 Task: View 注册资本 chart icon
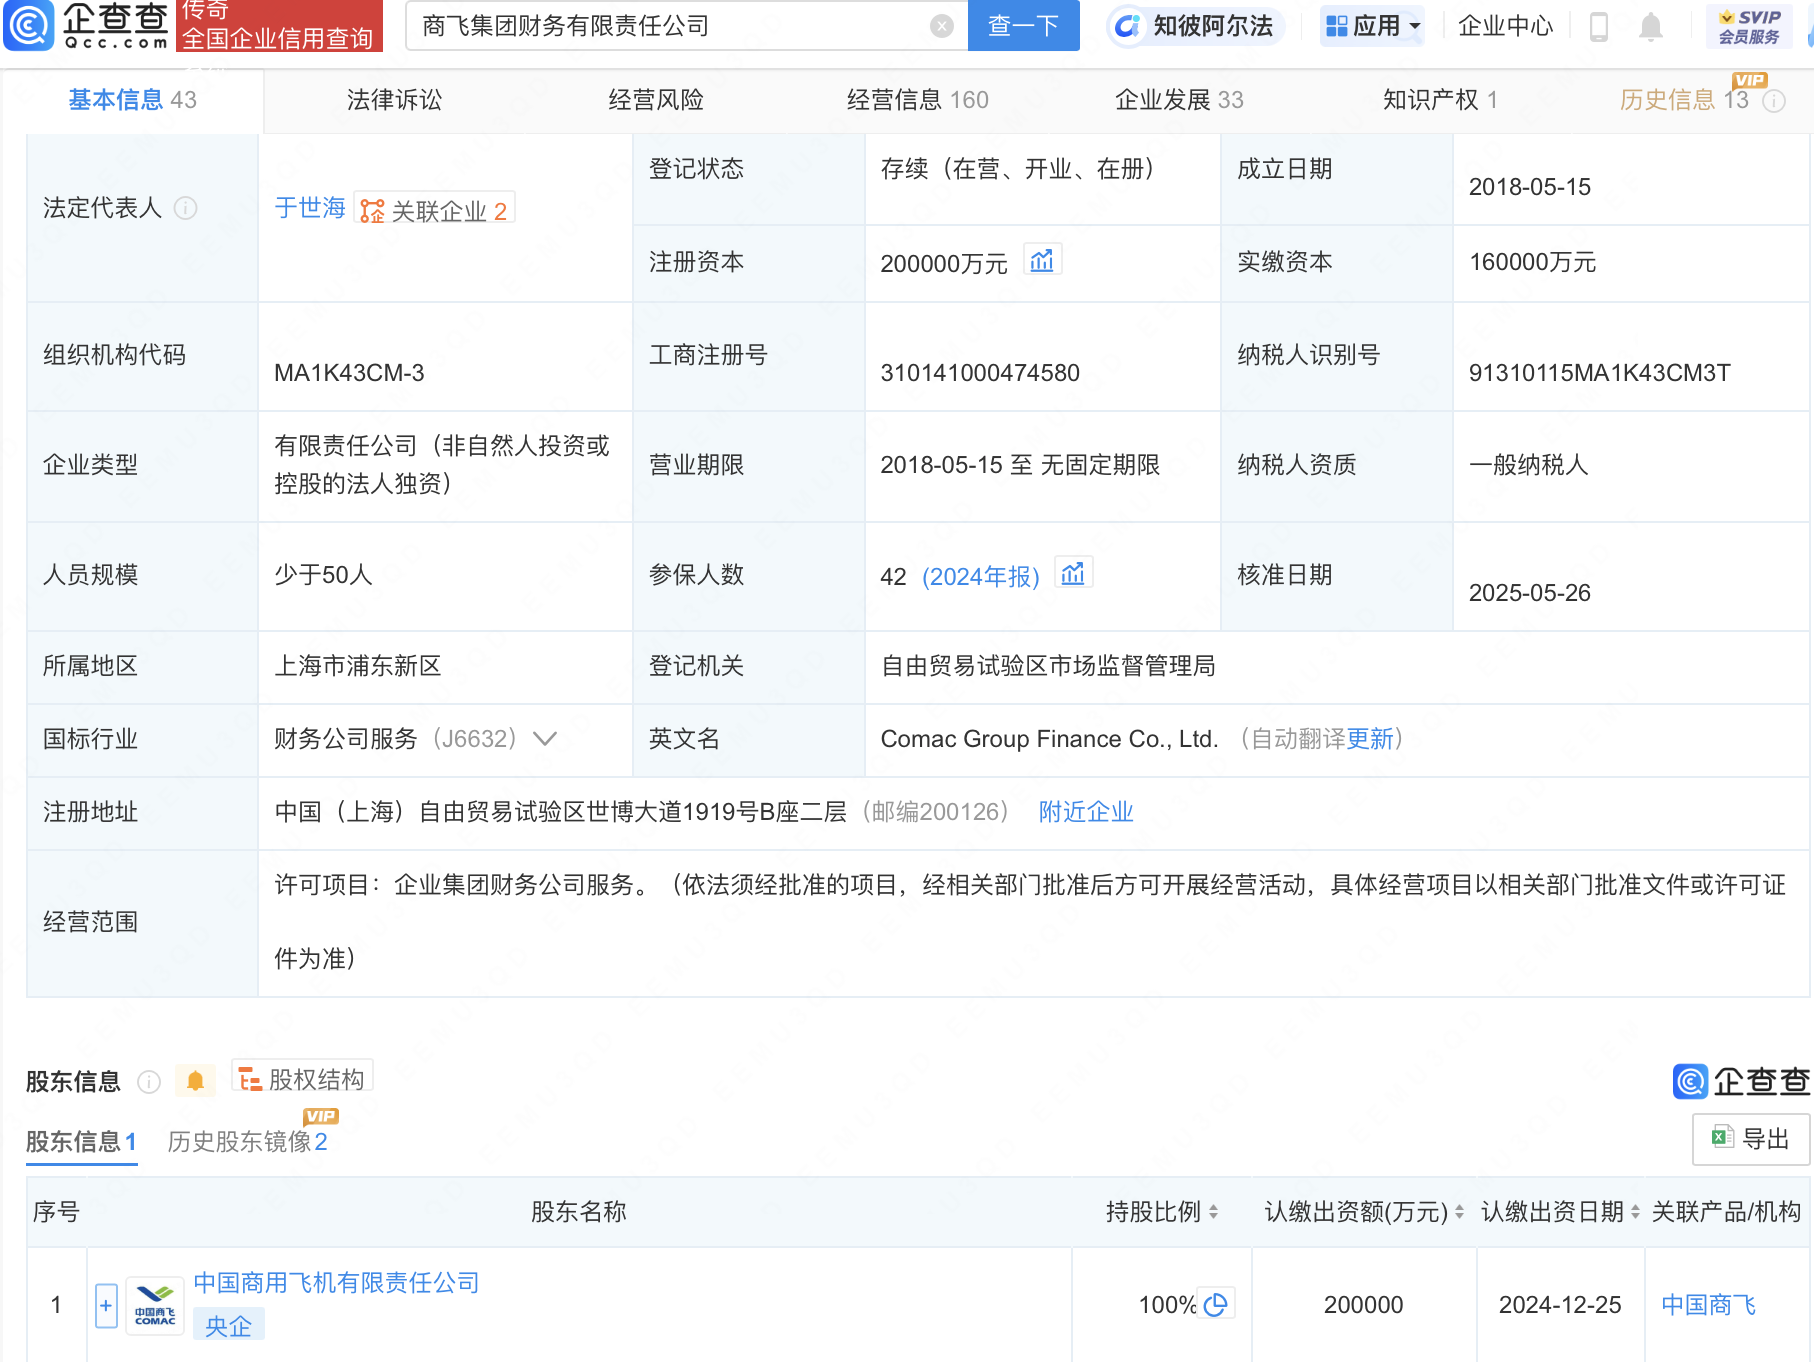click(1042, 261)
